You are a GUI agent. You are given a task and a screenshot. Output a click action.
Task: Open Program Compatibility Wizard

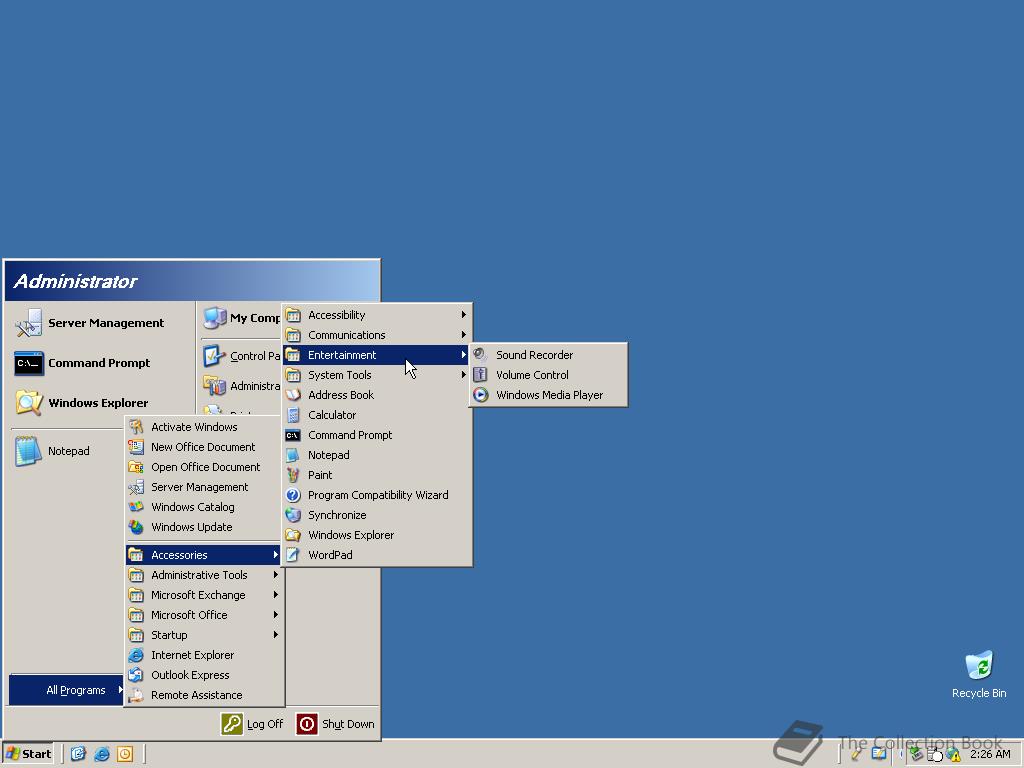[x=377, y=495]
